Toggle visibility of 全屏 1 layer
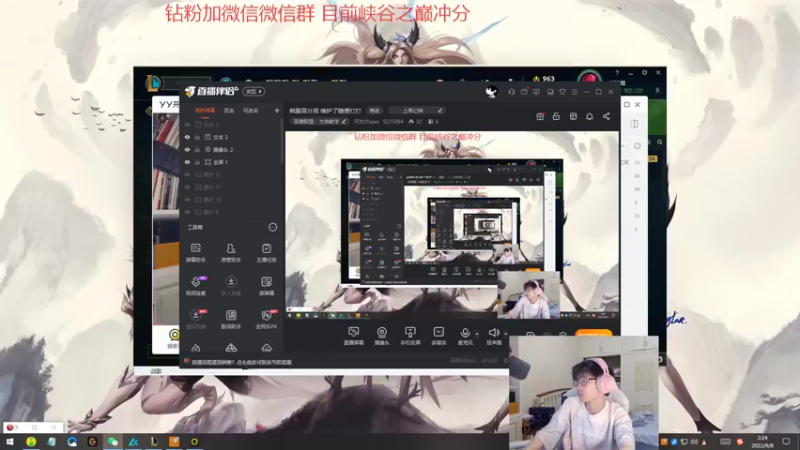The height and width of the screenshot is (450, 800). coord(187,162)
